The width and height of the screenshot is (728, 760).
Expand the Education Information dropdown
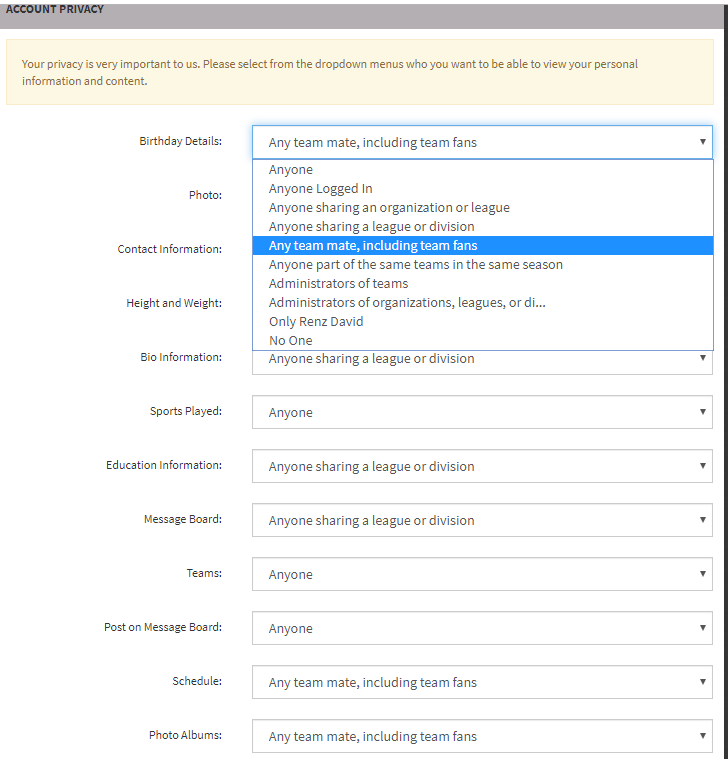[482, 466]
